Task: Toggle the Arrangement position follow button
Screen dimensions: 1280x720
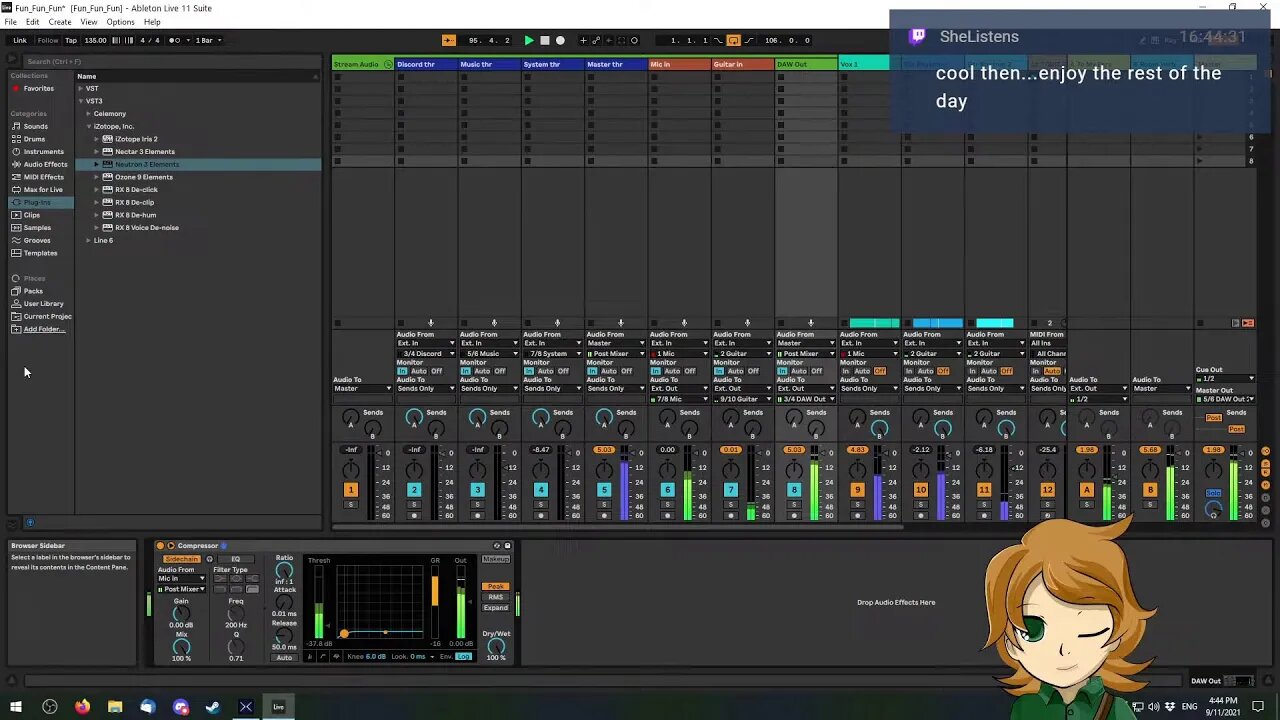Action: [448, 40]
